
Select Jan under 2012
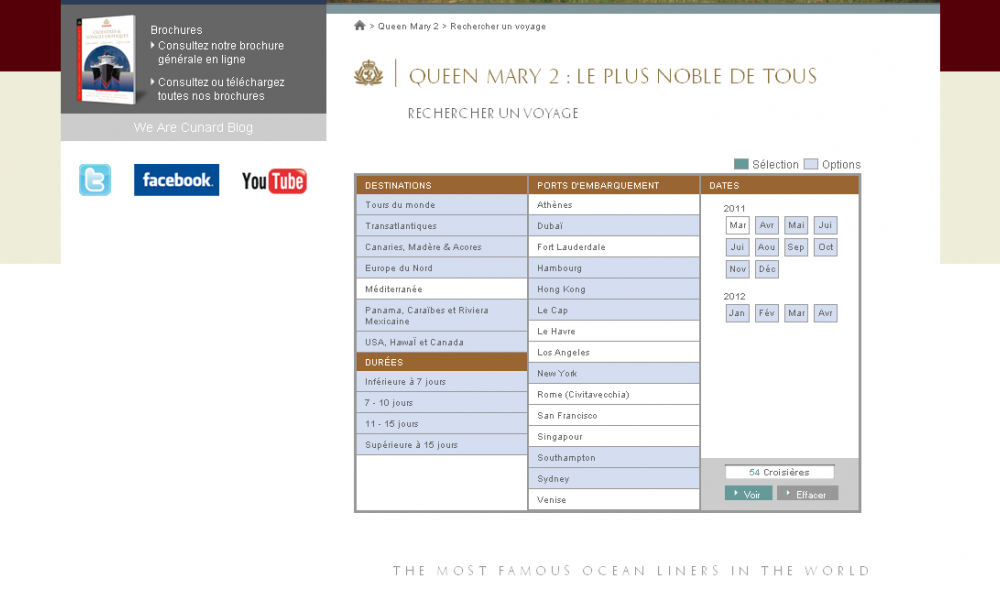(x=738, y=314)
